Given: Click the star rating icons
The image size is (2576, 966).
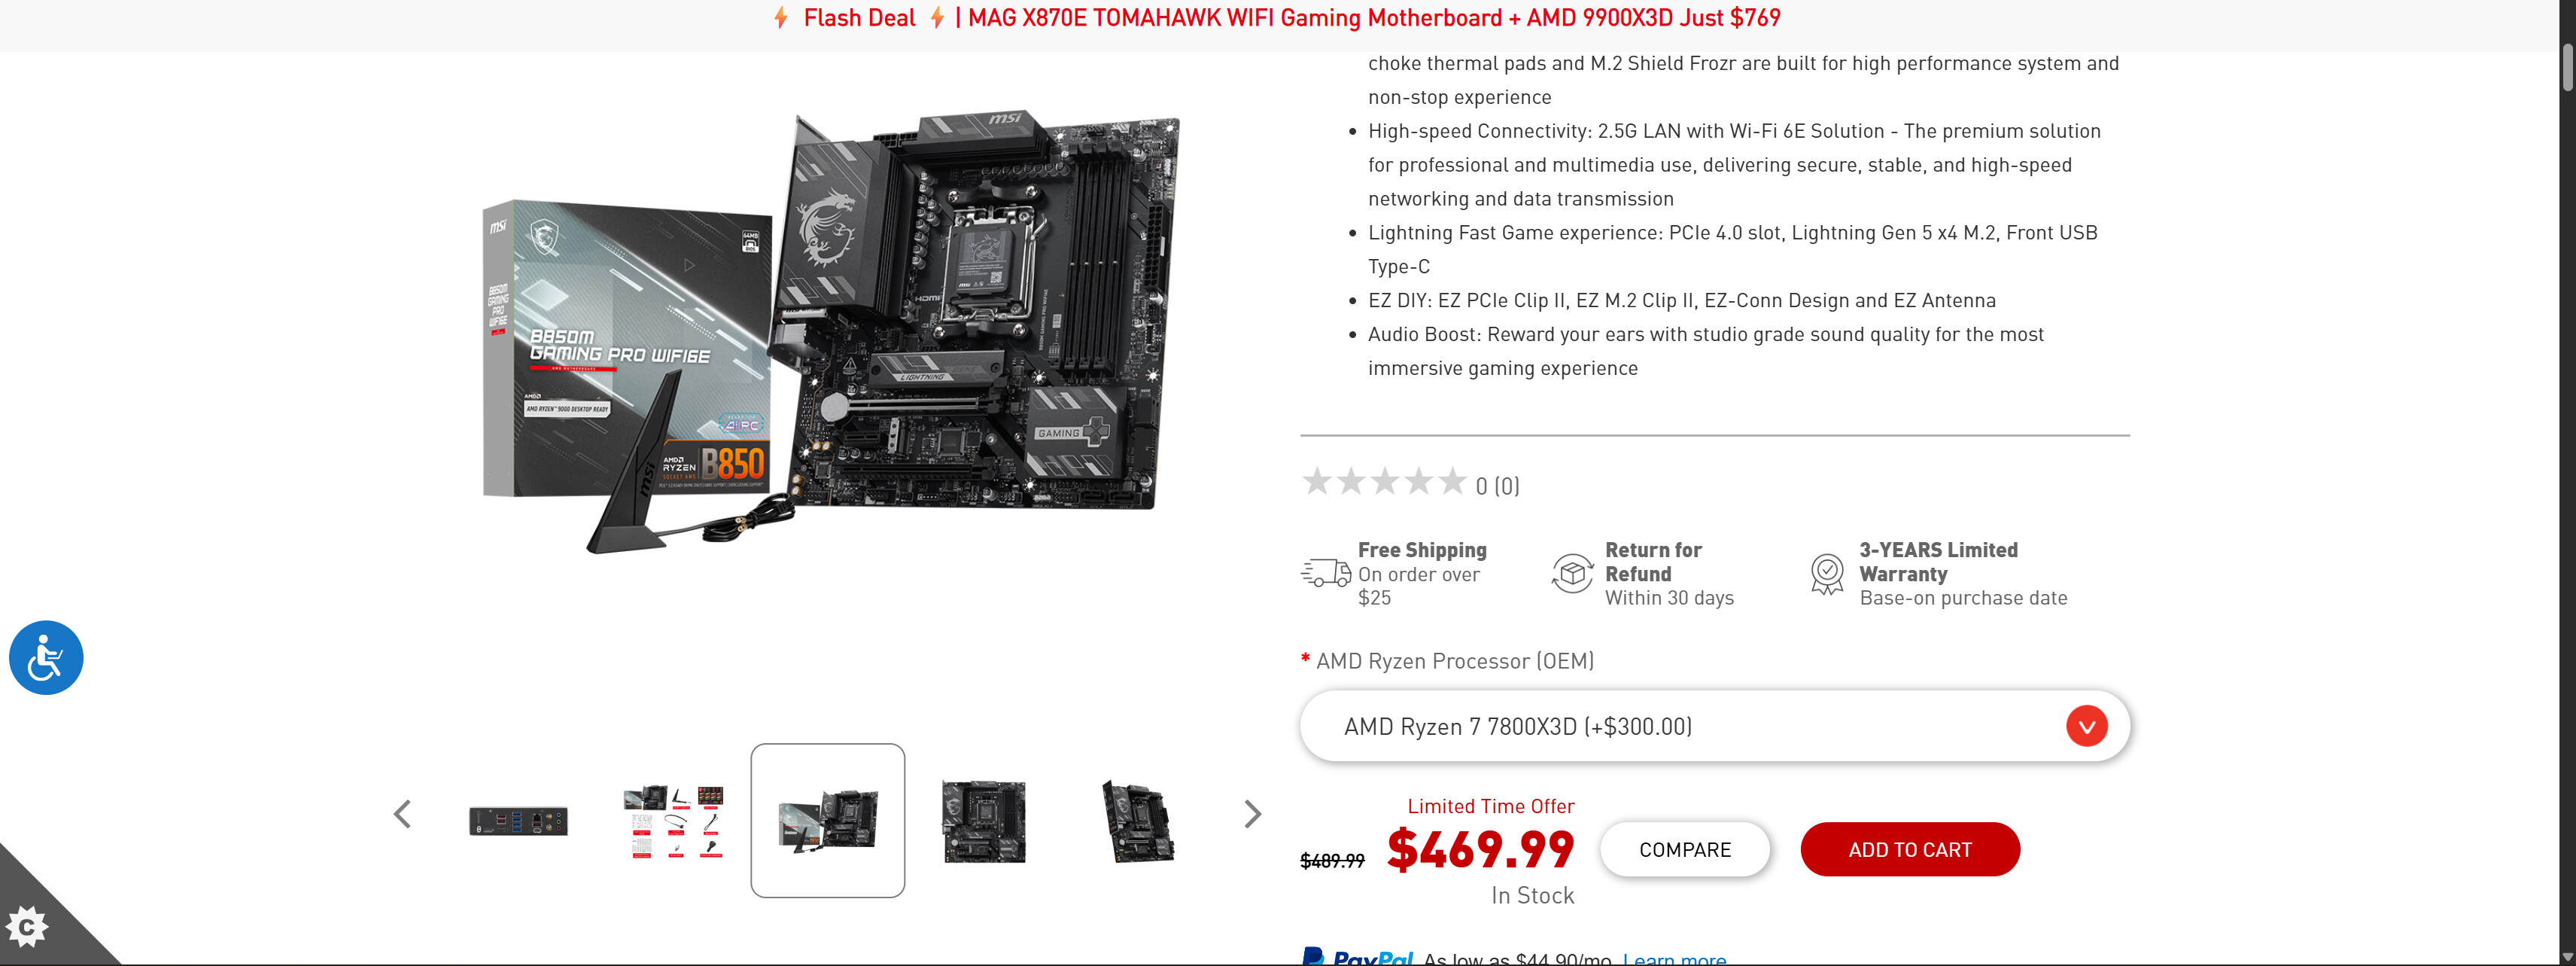Looking at the screenshot, I should coord(1384,482).
